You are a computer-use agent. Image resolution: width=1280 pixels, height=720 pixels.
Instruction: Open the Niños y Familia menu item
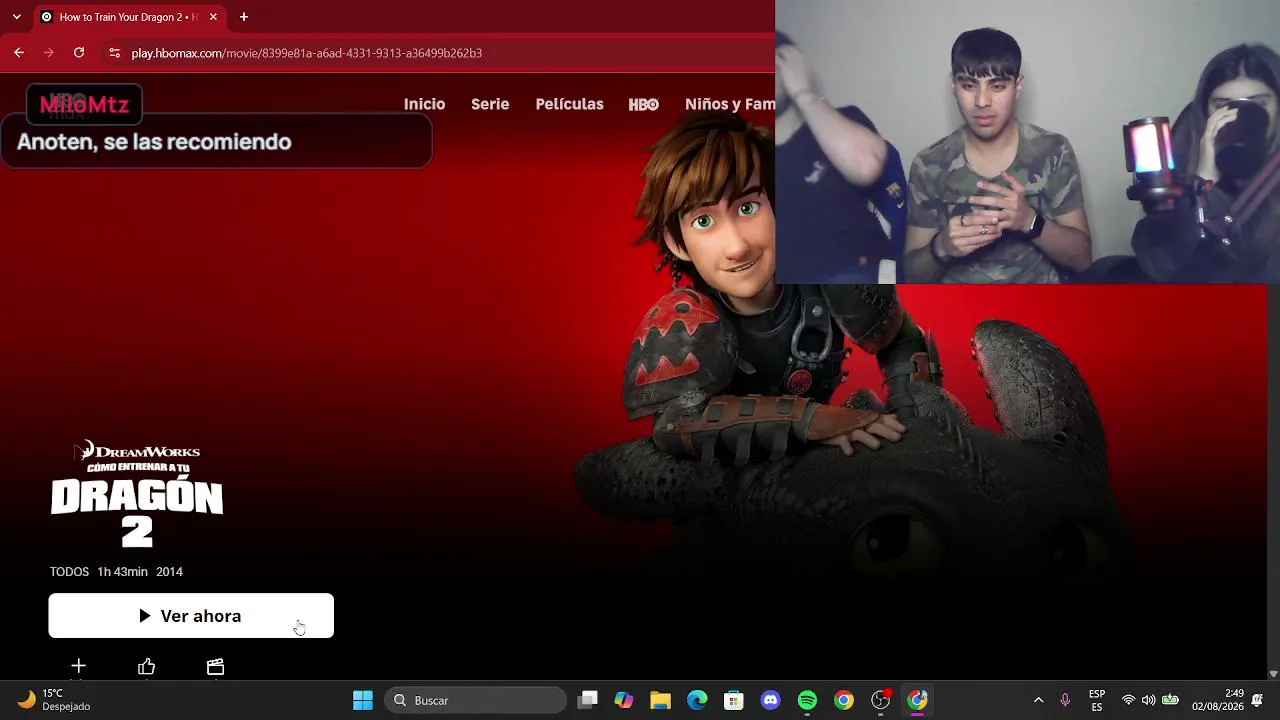(730, 104)
